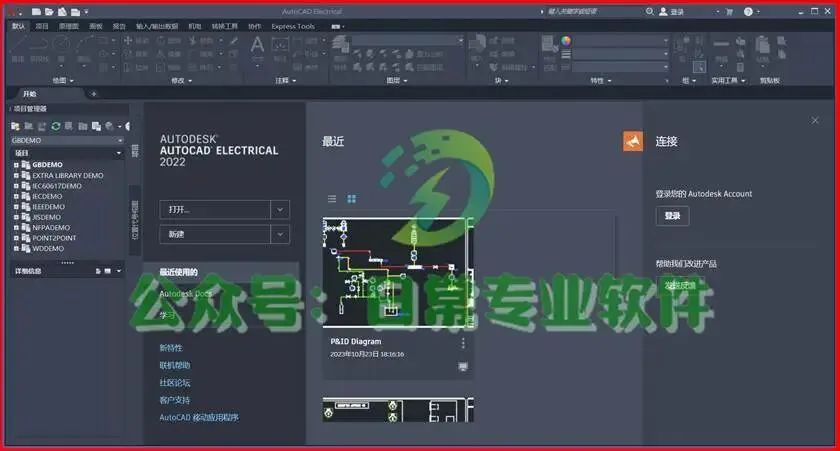840x451 pixels.
Task: Click the green Refresh icon in project manager
Action: click(56, 126)
